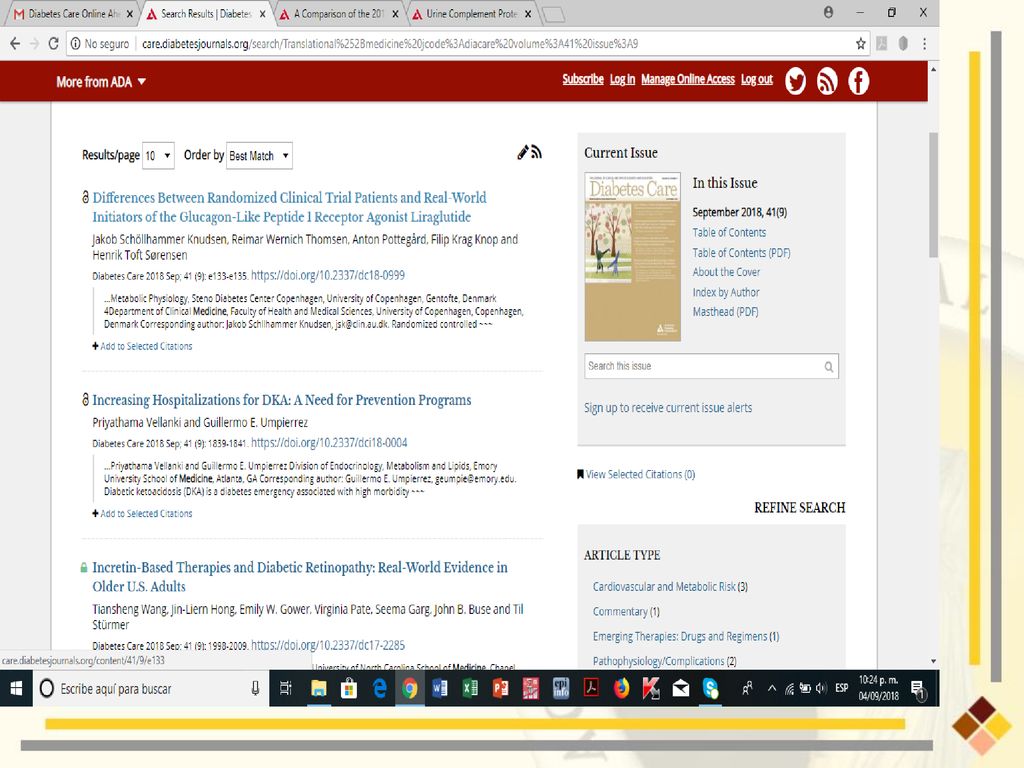Viewport: 1024px width, 768px height.
Task: Open Excel from the taskbar
Action: pyautogui.click(x=470, y=688)
